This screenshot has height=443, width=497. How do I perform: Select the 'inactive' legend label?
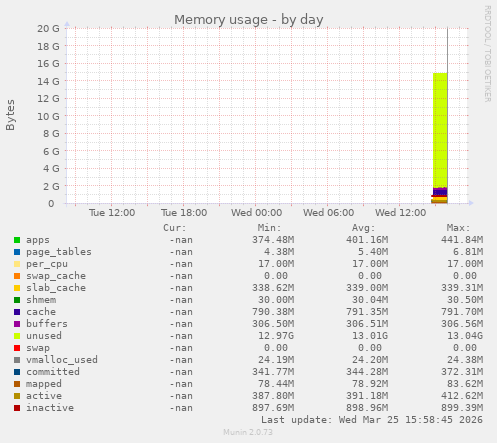coord(50,408)
